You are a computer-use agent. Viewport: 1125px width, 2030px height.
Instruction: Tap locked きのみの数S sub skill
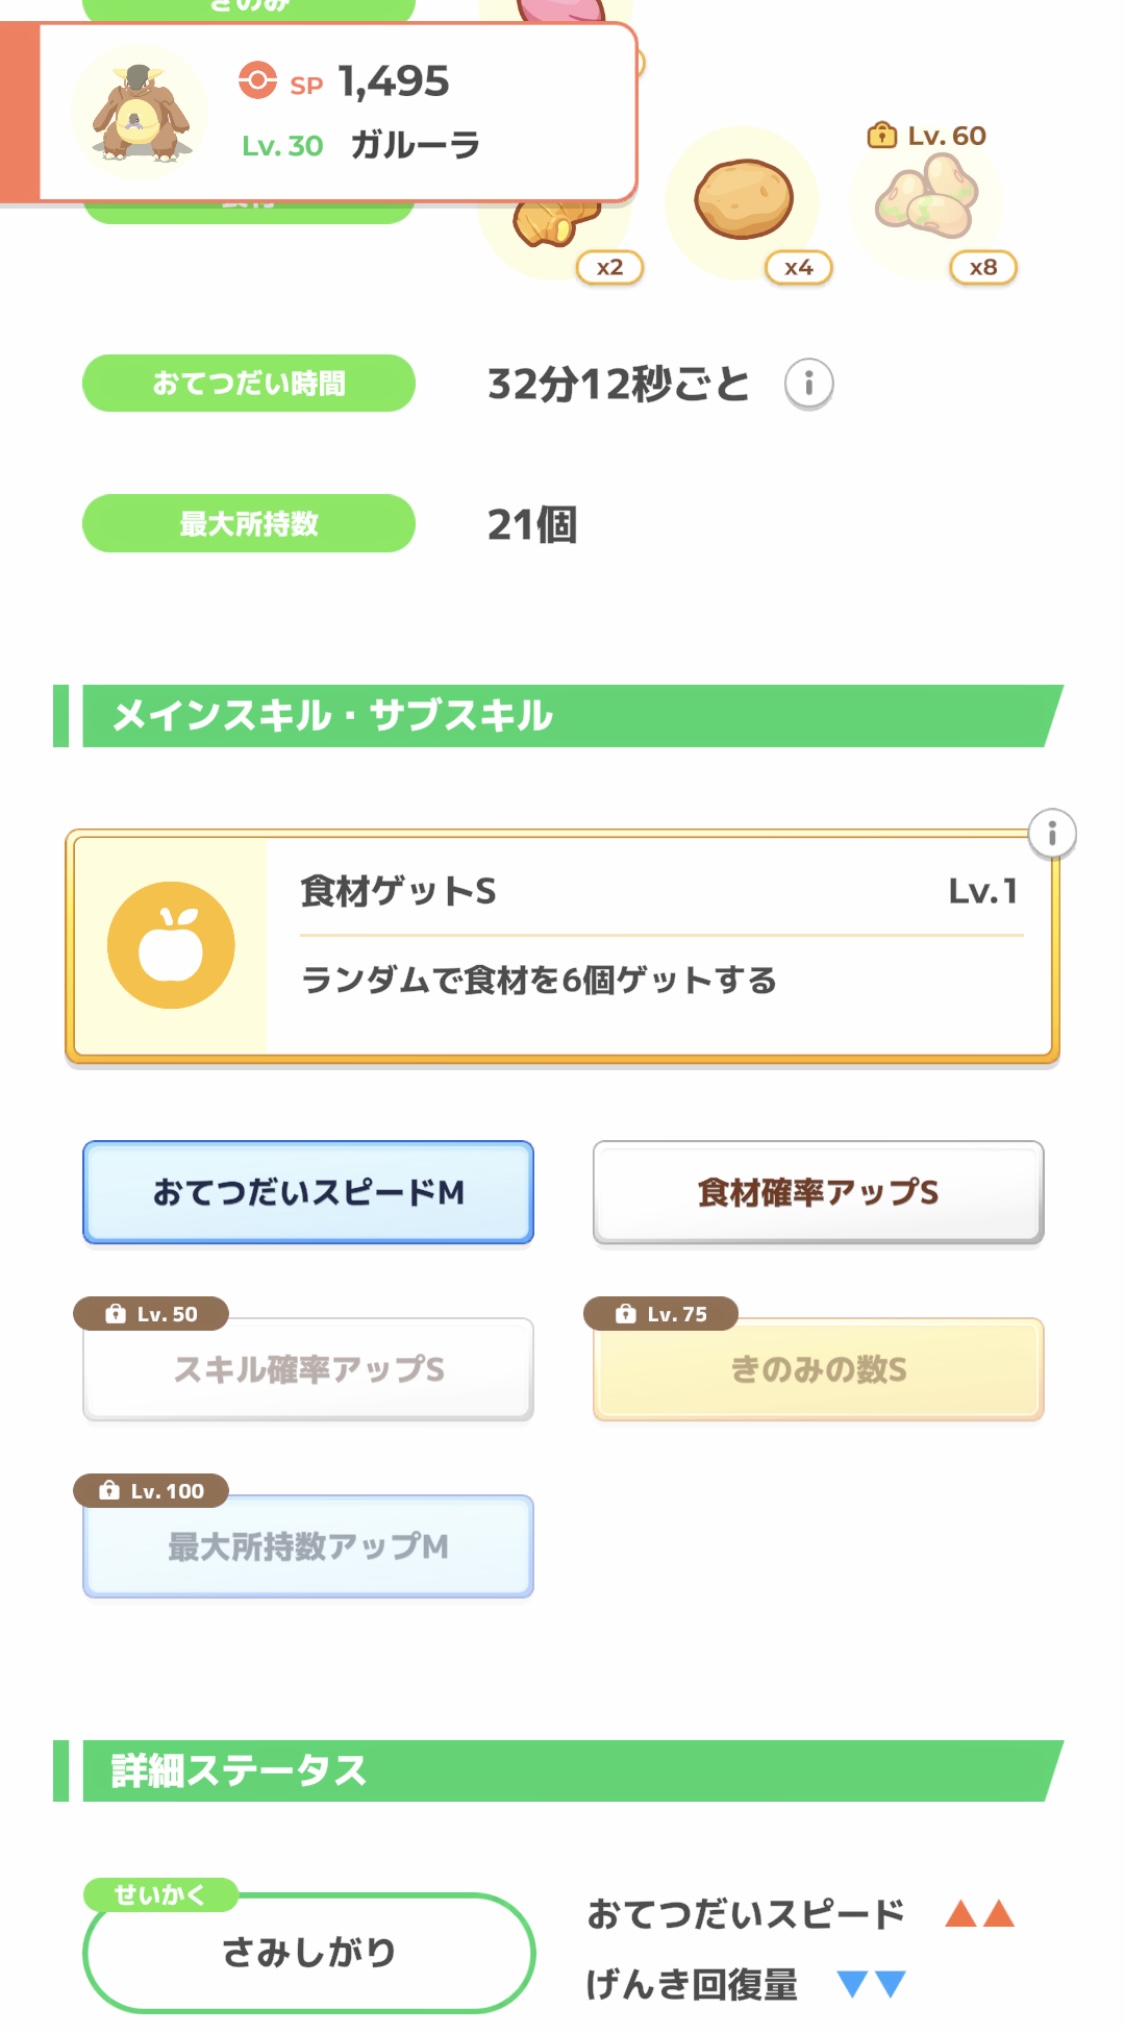[x=818, y=1369]
